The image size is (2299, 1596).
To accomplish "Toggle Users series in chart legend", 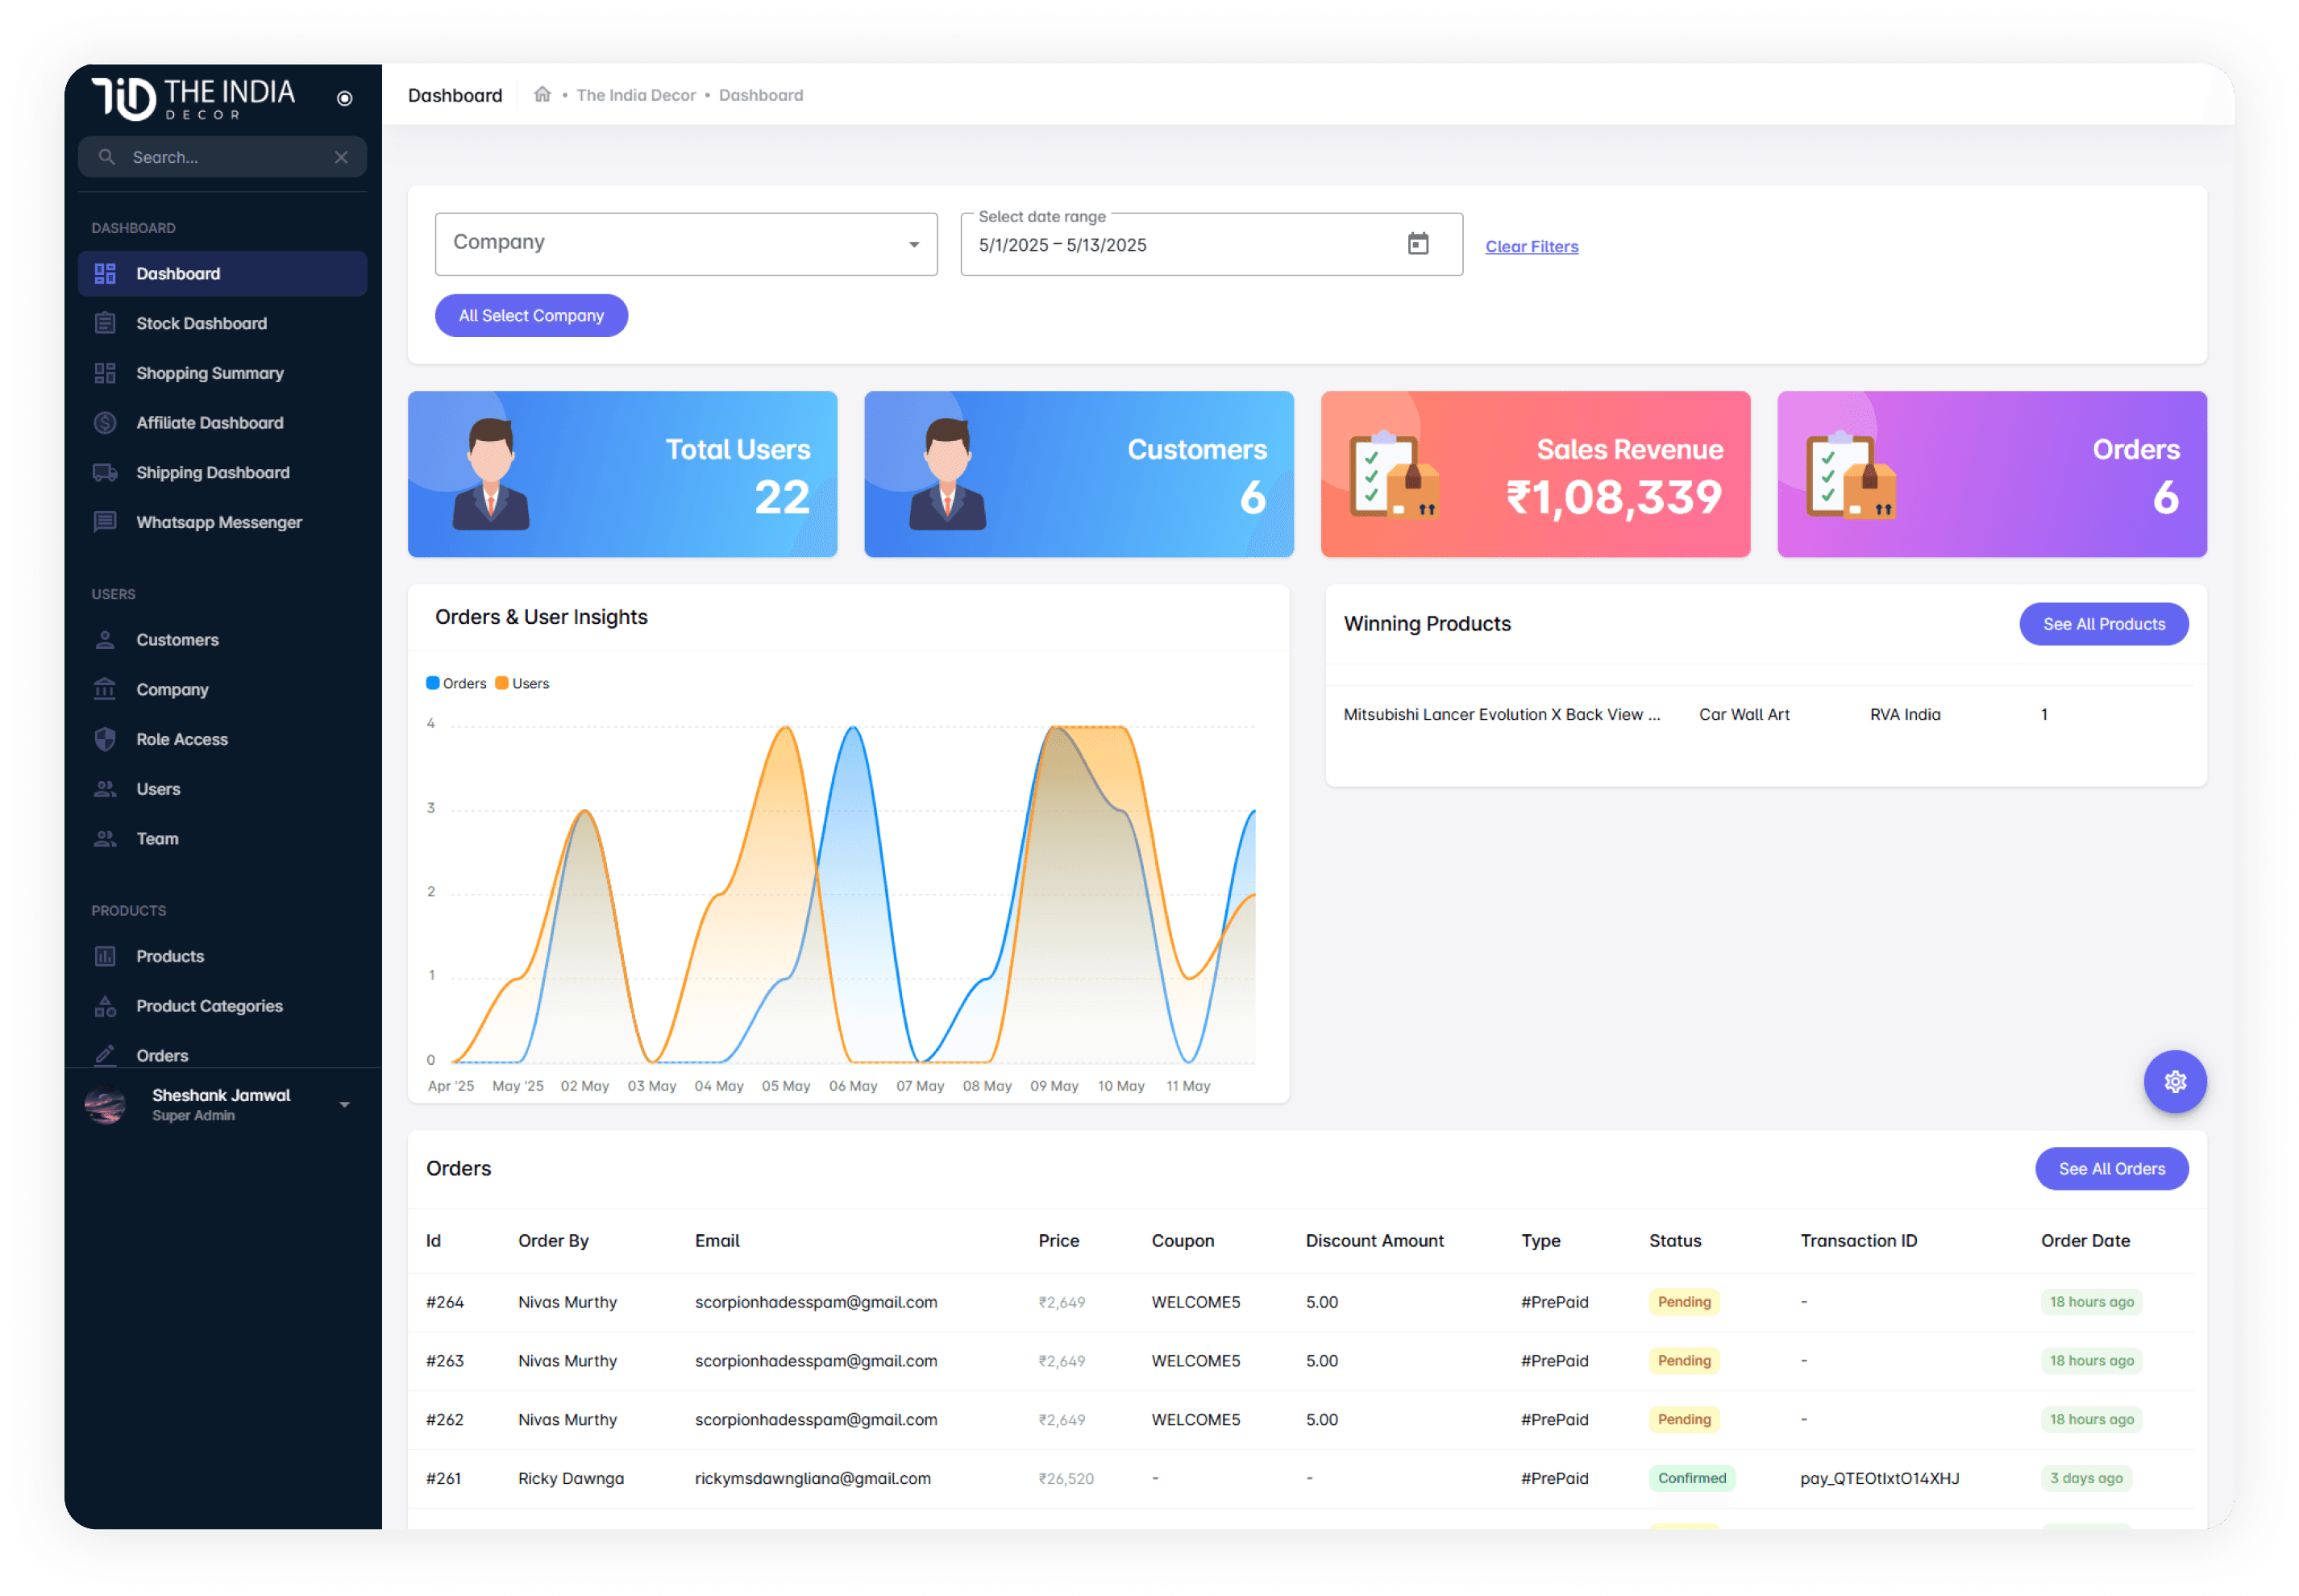I will (x=523, y=684).
